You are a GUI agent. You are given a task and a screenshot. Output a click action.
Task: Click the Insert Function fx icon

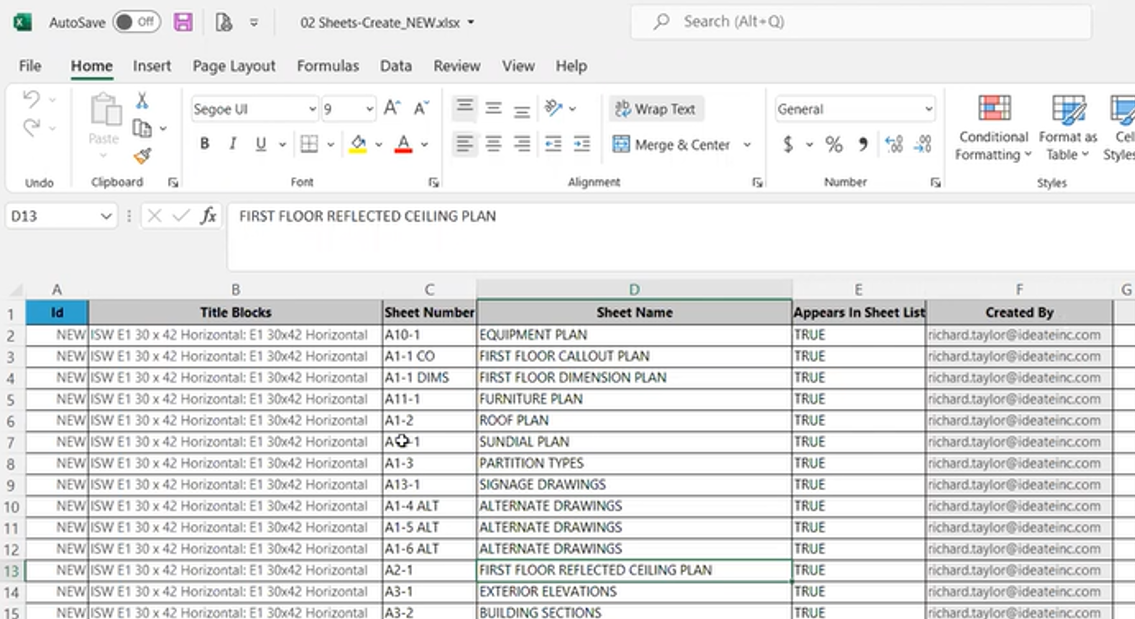pos(208,216)
